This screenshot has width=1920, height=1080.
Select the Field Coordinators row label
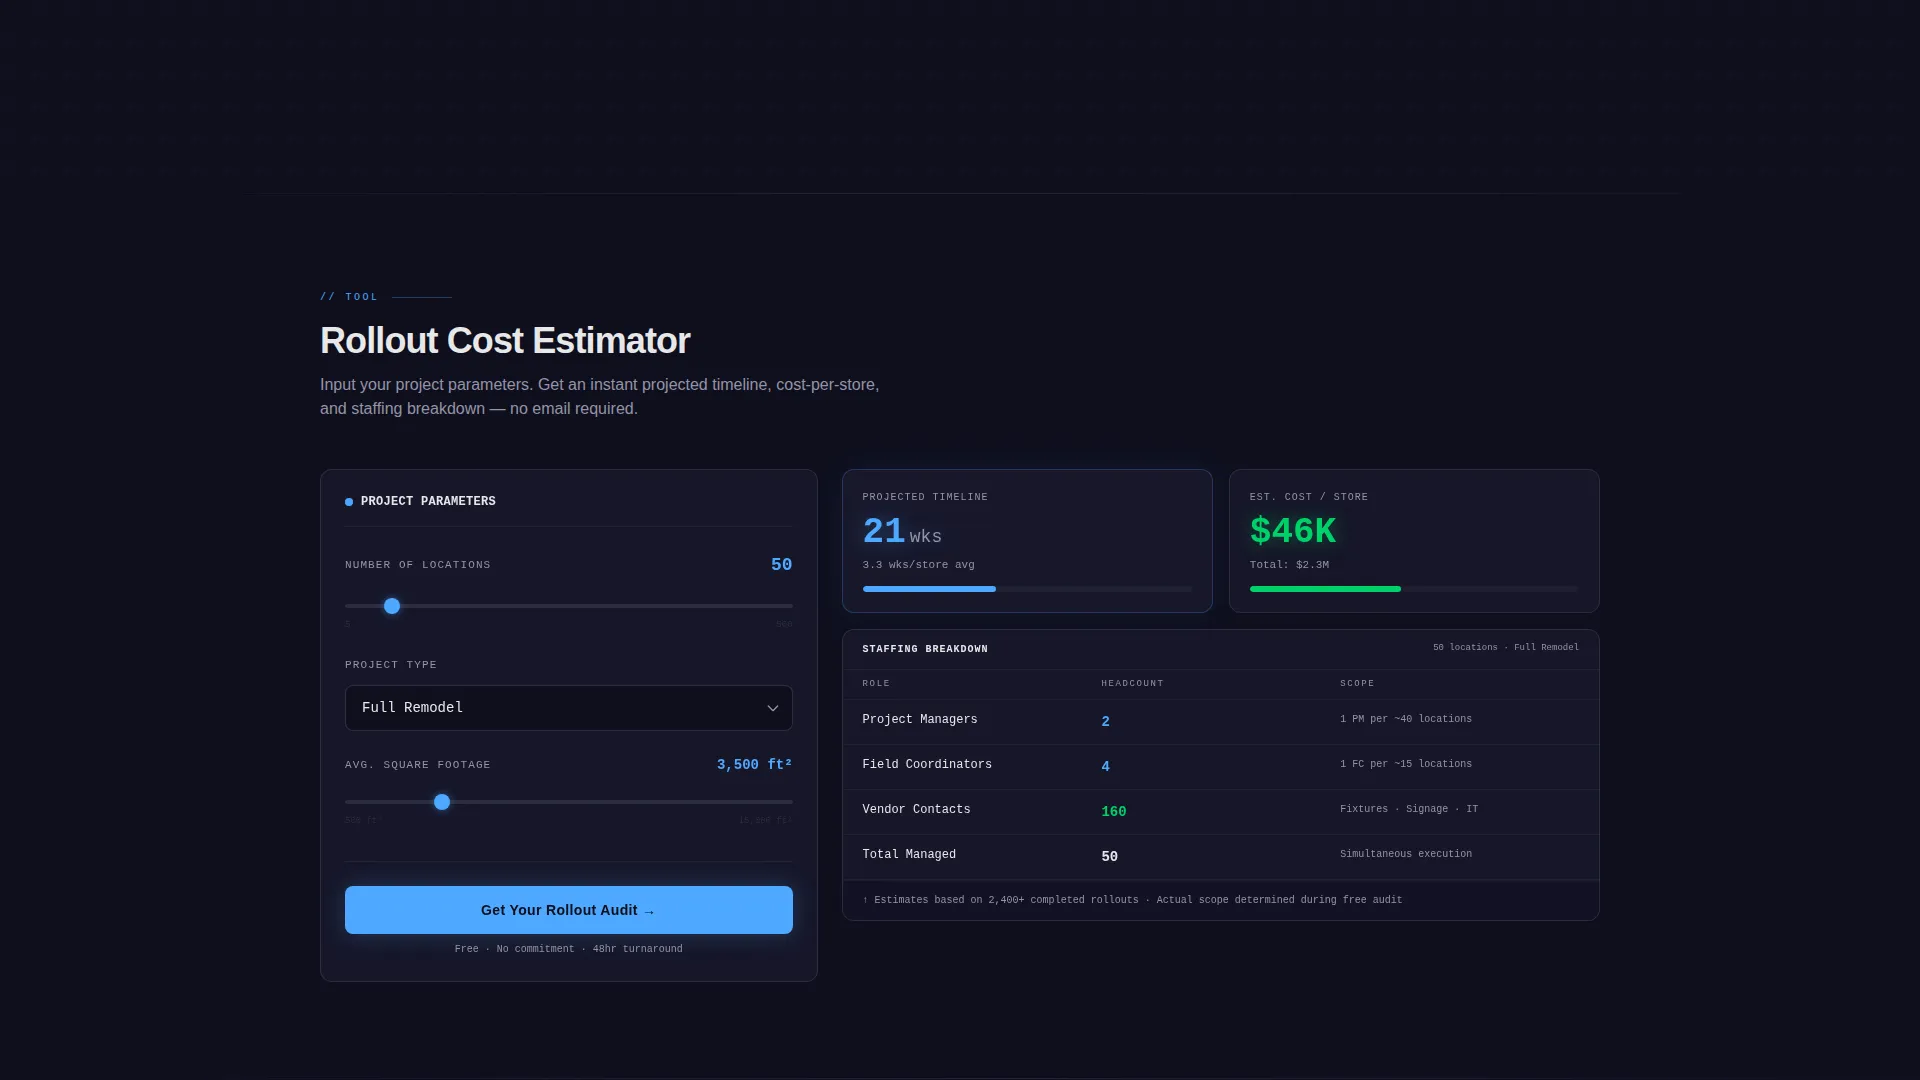point(927,765)
